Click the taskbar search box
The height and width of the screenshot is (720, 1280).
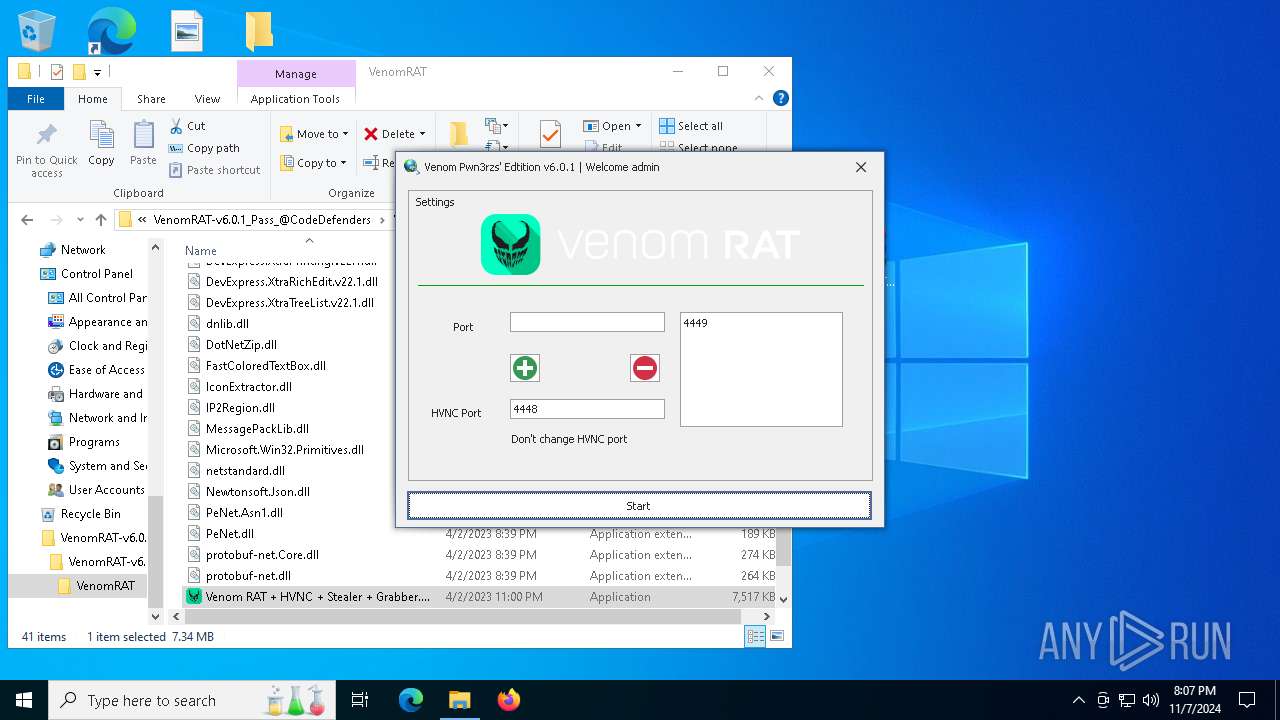pyautogui.click(x=192, y=700)
